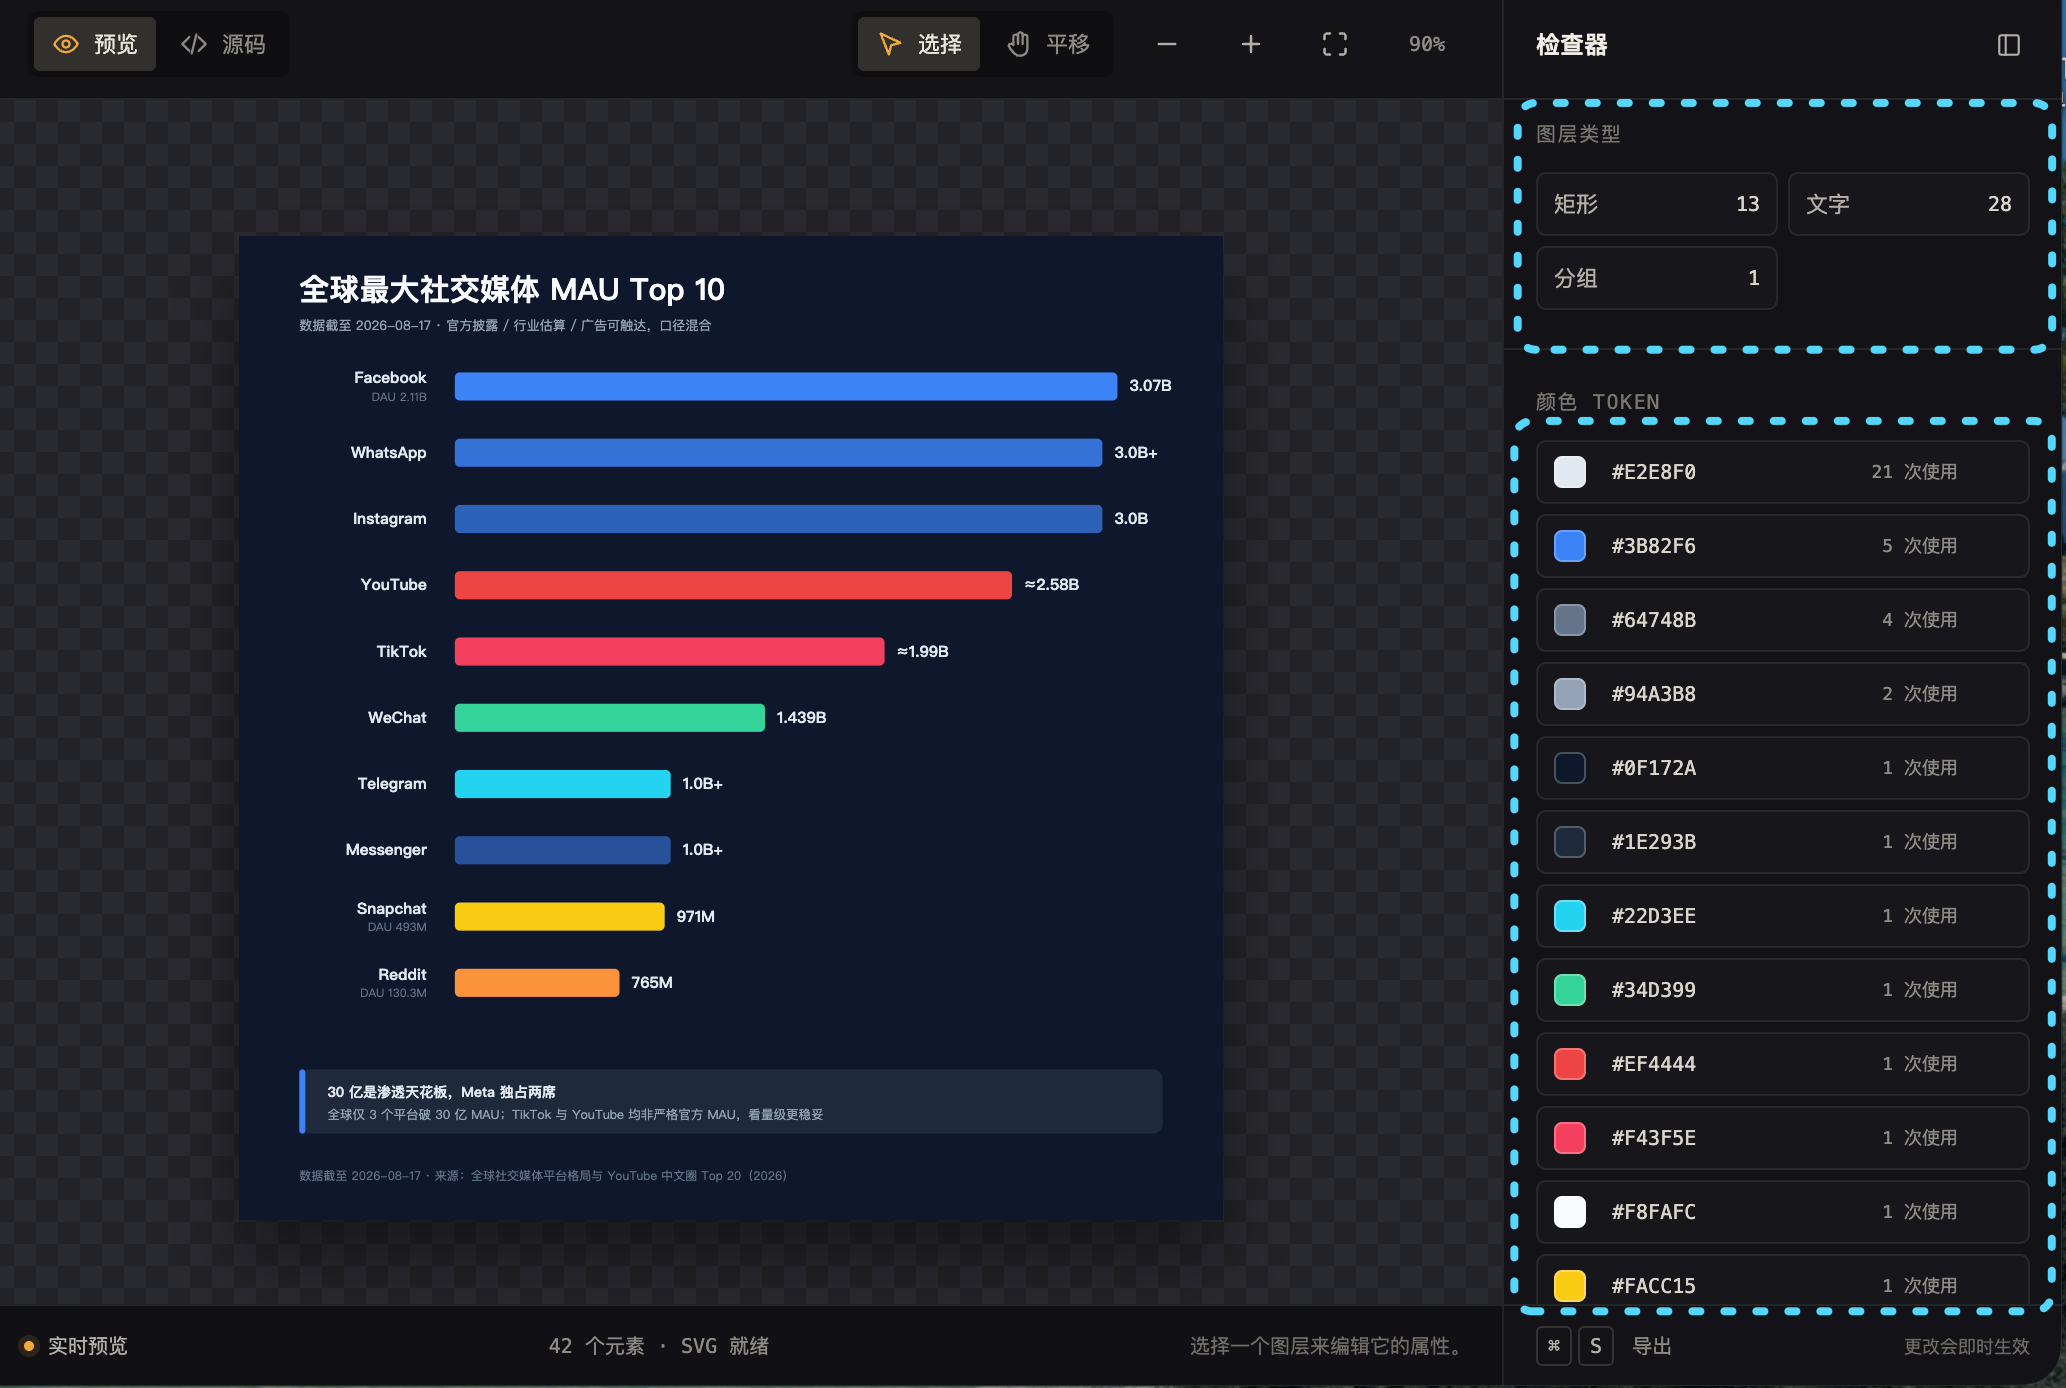Click the S shortcut key badge

[x=1596, y=1346]
